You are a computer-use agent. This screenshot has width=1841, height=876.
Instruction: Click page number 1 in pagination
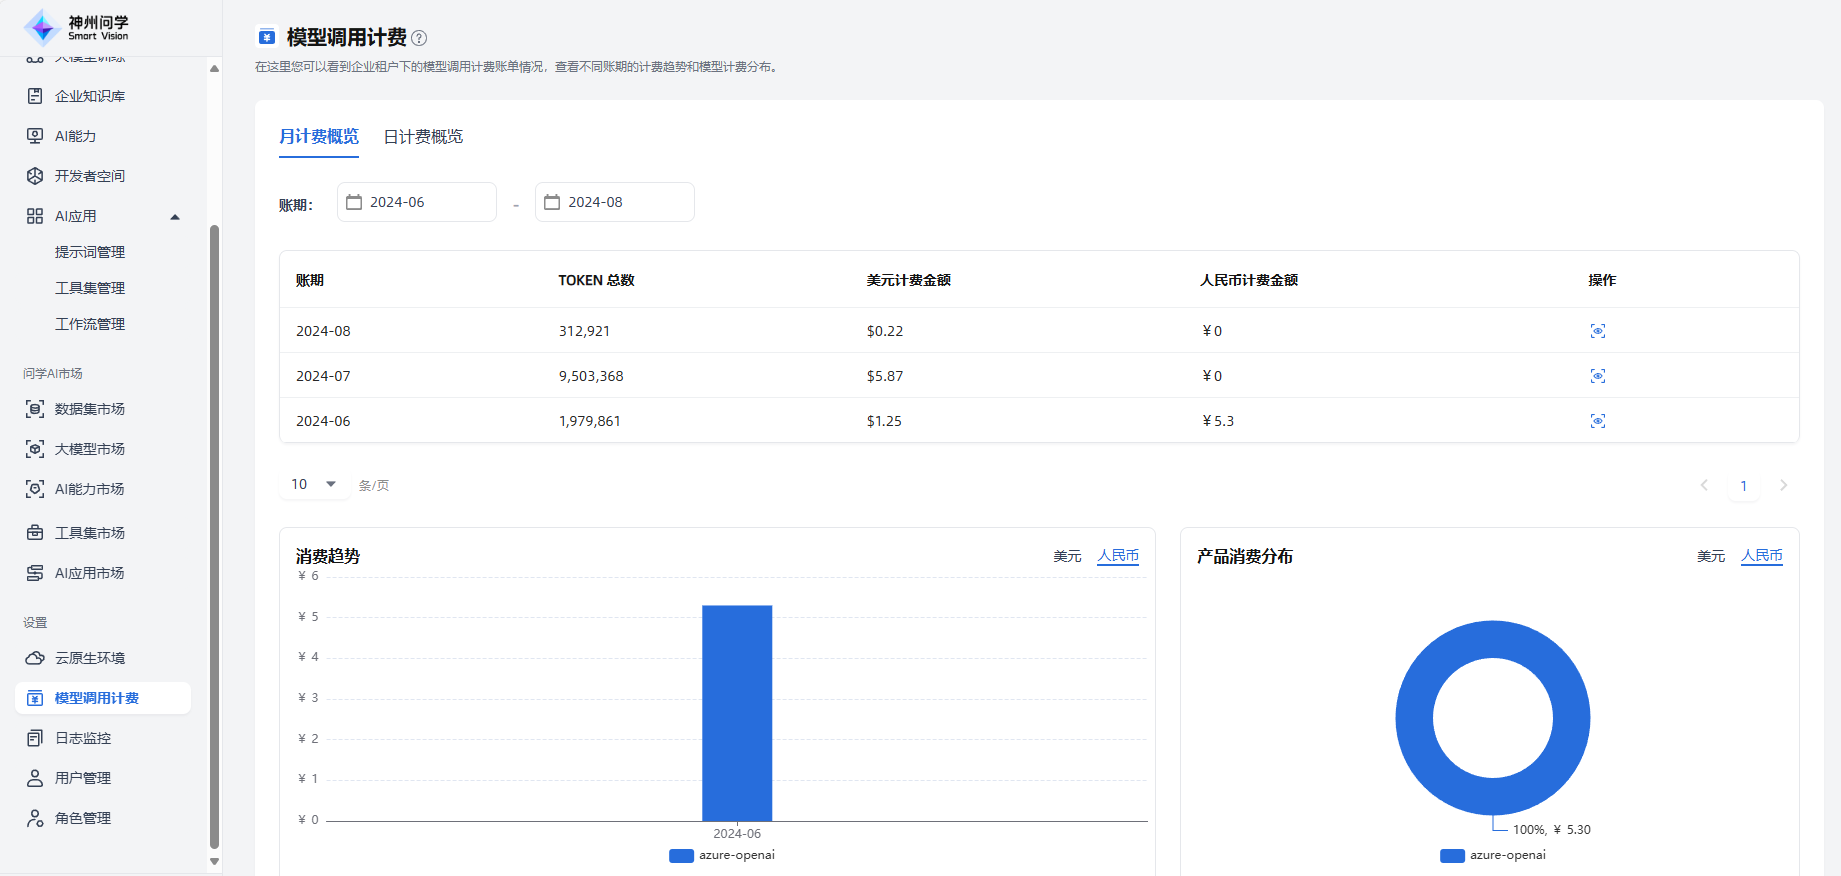[1744, 486]
